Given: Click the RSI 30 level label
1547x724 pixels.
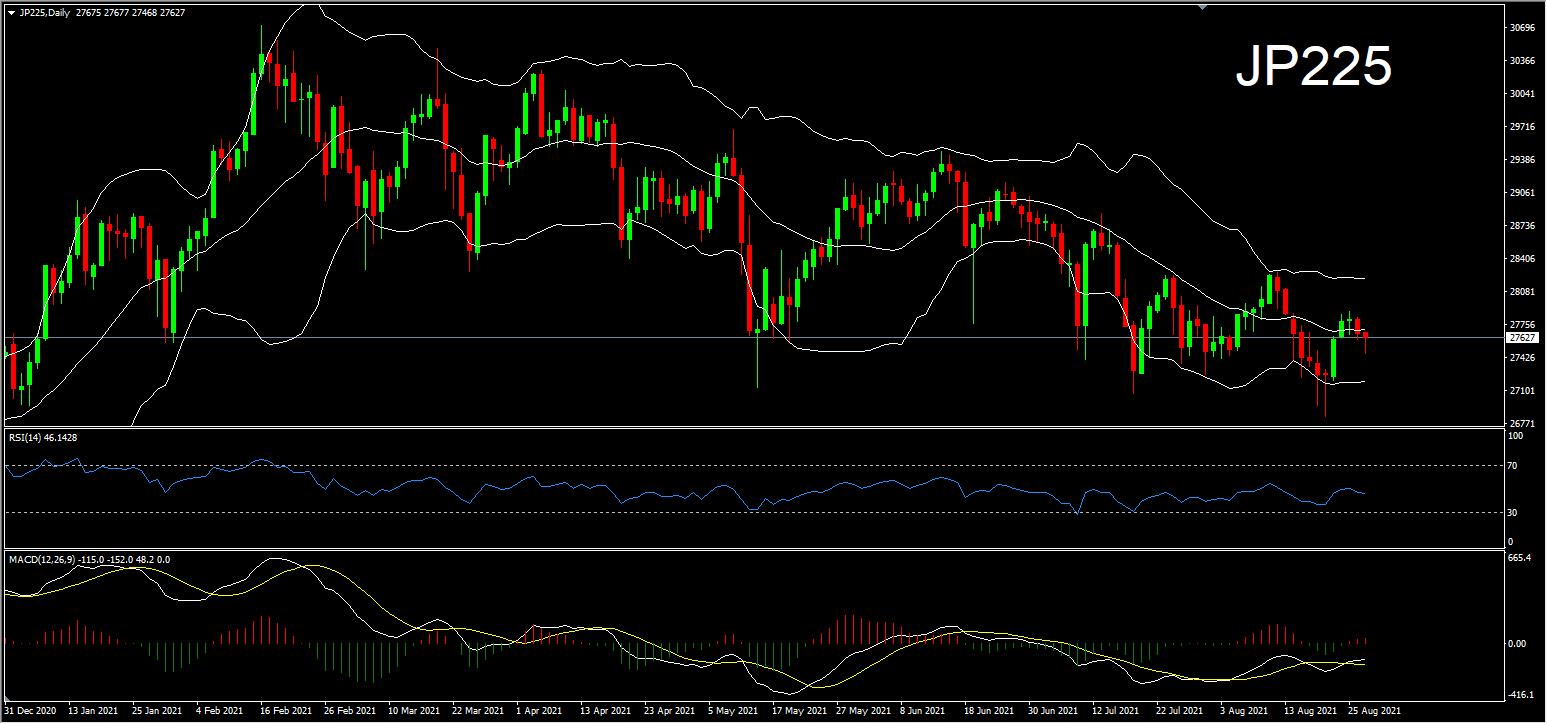Looking at the screenshot, I should pyautogui.click(x=1515, y=512).
